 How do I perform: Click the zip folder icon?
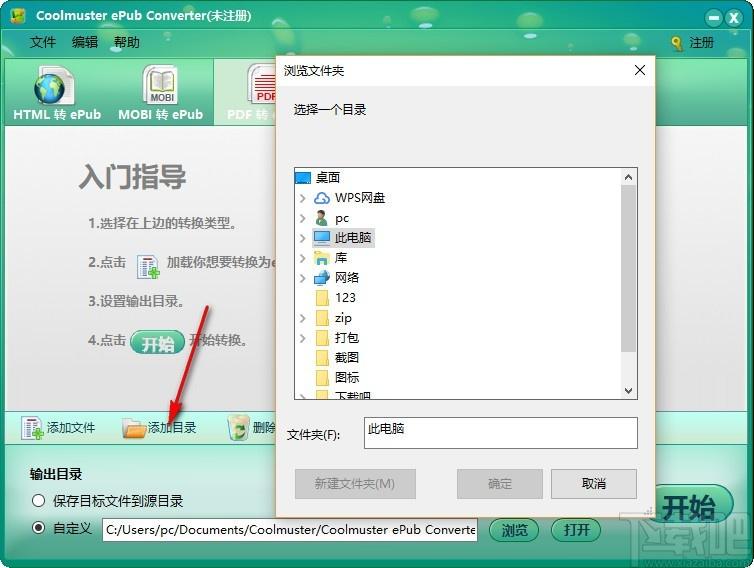[x=322, y=318]
